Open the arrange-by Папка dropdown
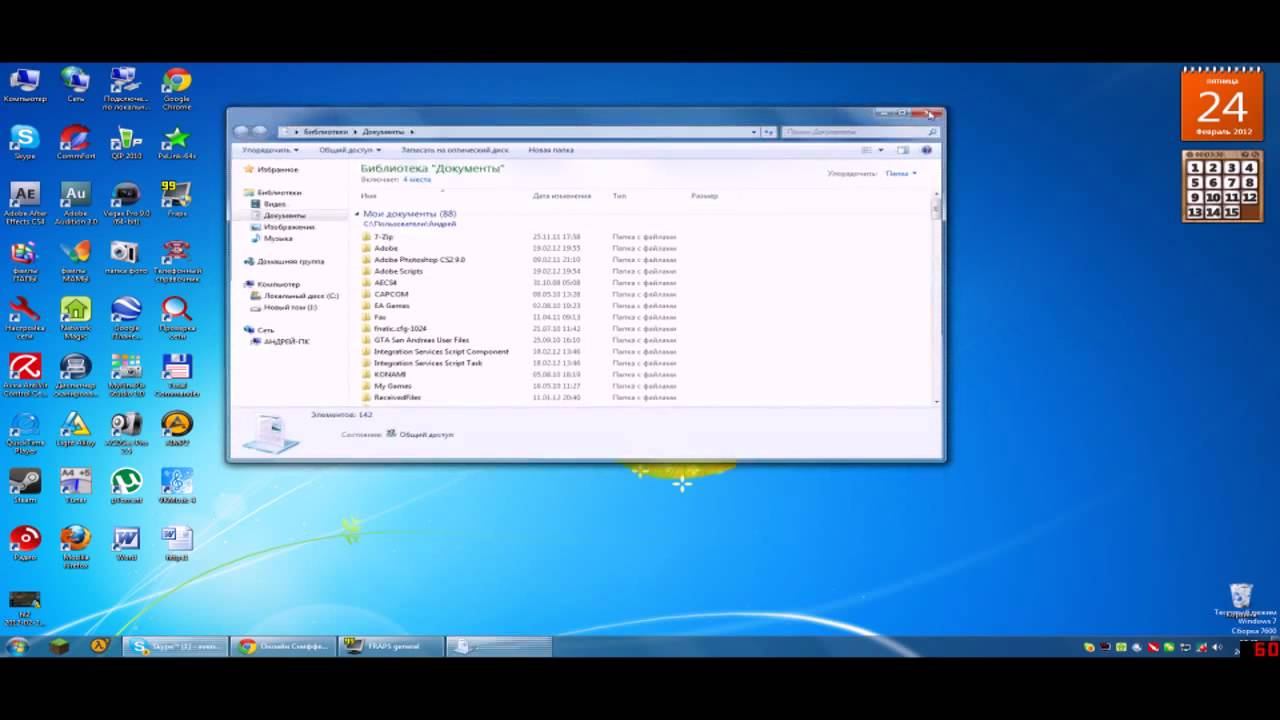Viewport: 1280px width, 720px height. [900, 173]
